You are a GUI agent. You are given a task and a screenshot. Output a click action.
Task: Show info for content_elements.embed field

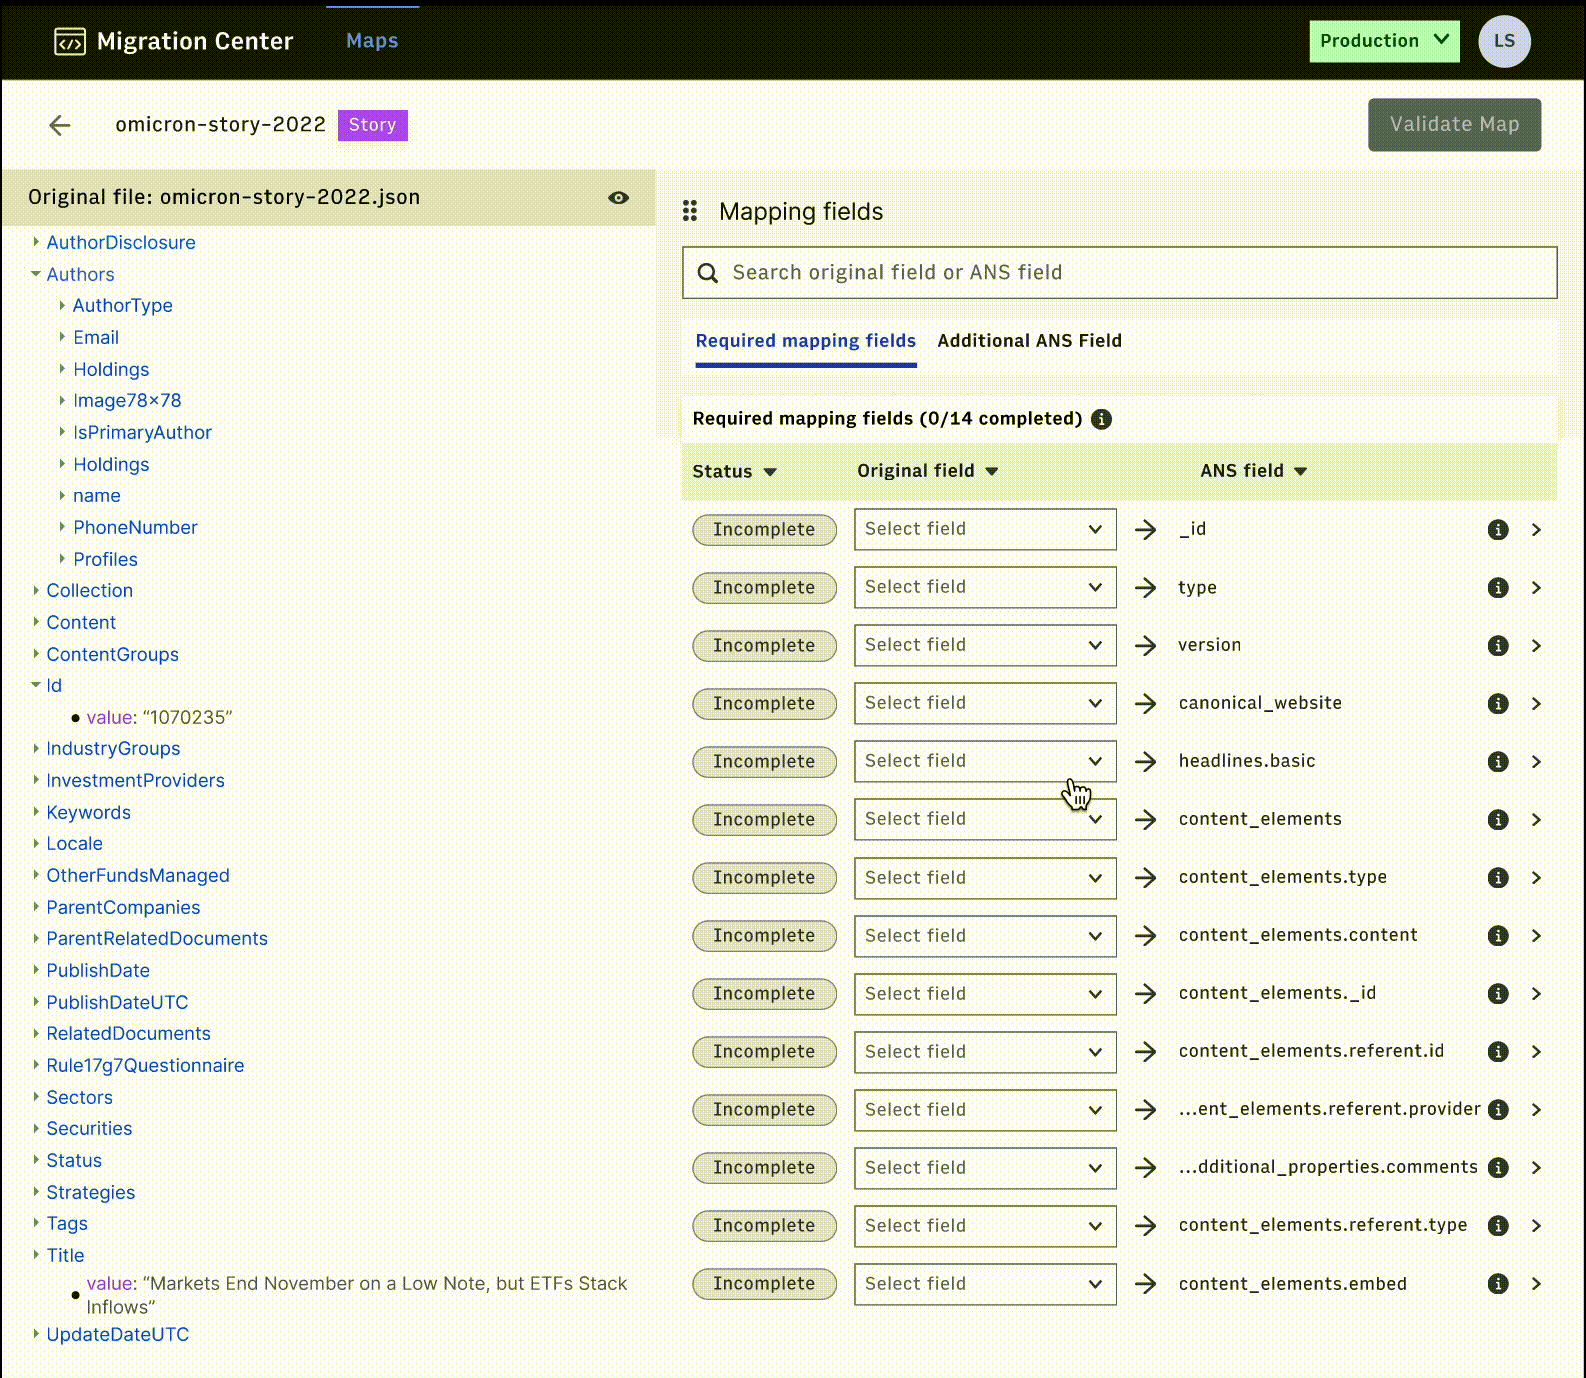click(x=1498, y=1283)
